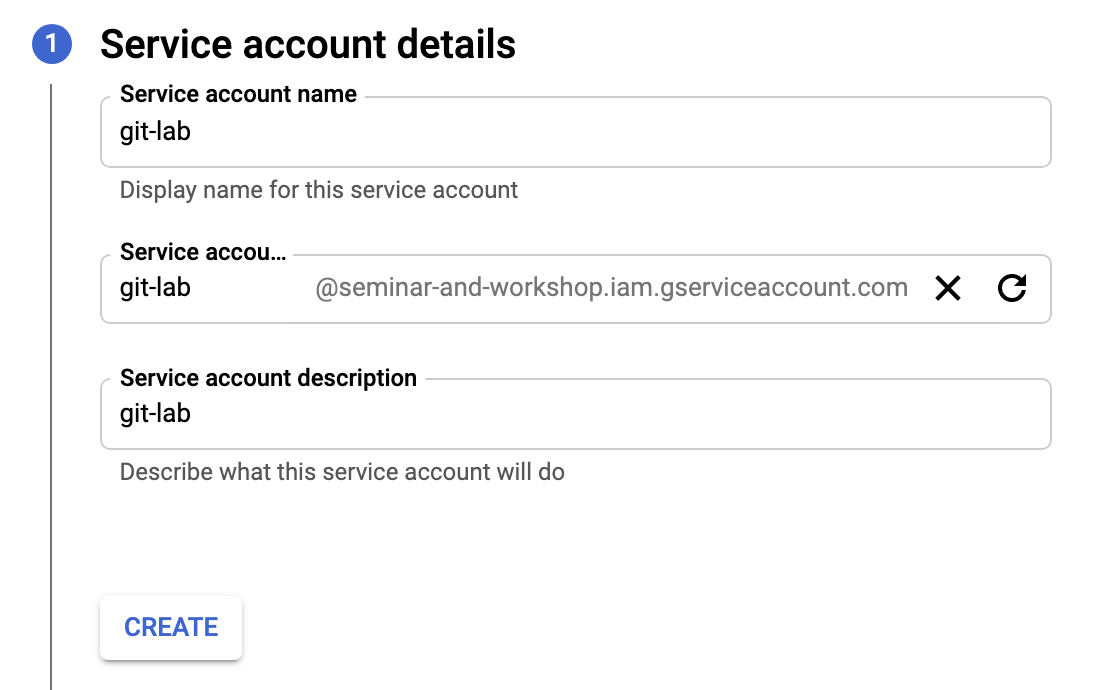The height and width of the screenshot is (690, 1102).
Task: Click the truncated 'Service accou…' field label
Action: point(203,253)
